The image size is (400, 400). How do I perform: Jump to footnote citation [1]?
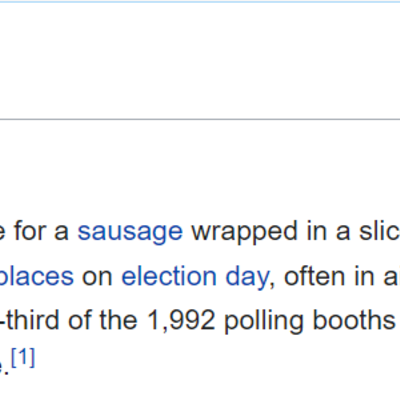click(x=23, y=357)
